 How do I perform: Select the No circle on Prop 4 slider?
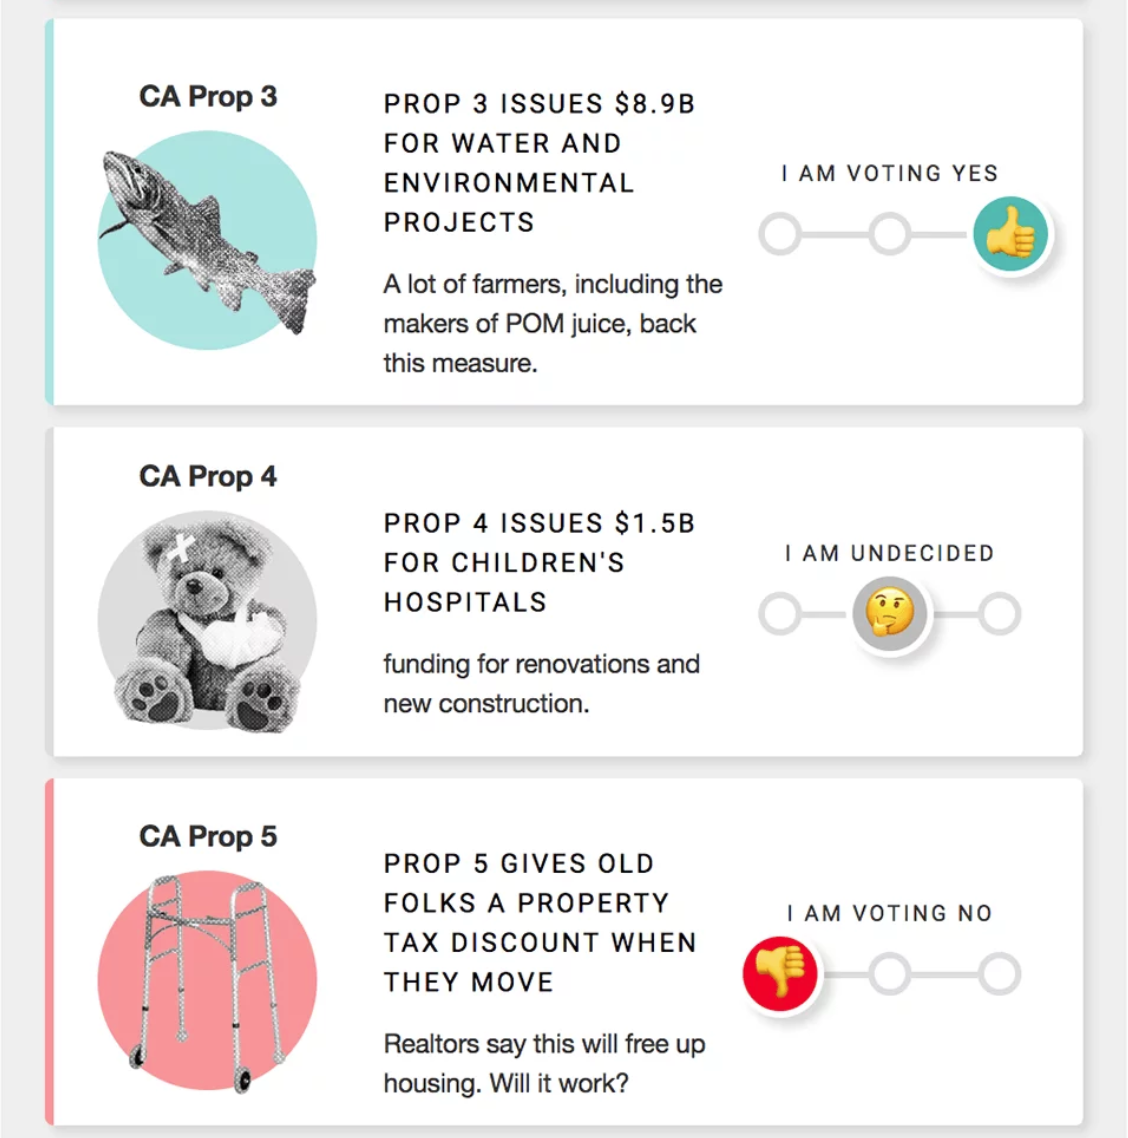(x=780, y=613)
